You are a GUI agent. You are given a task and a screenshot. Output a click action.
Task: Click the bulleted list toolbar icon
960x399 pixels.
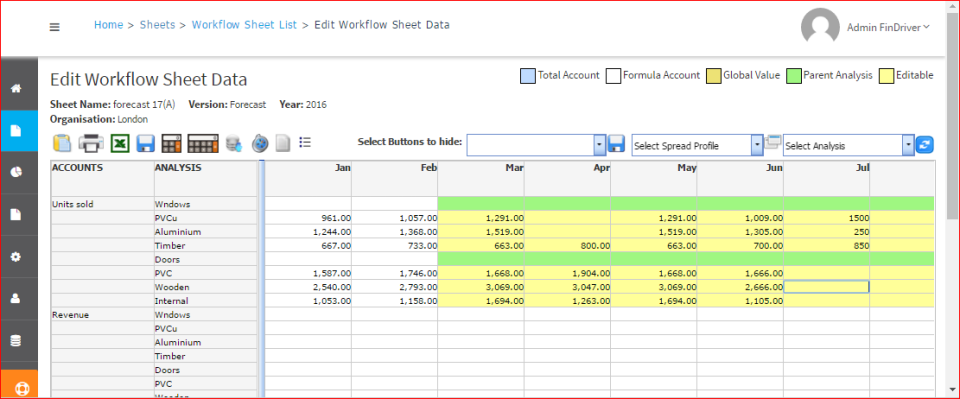(x=305, y=143)
